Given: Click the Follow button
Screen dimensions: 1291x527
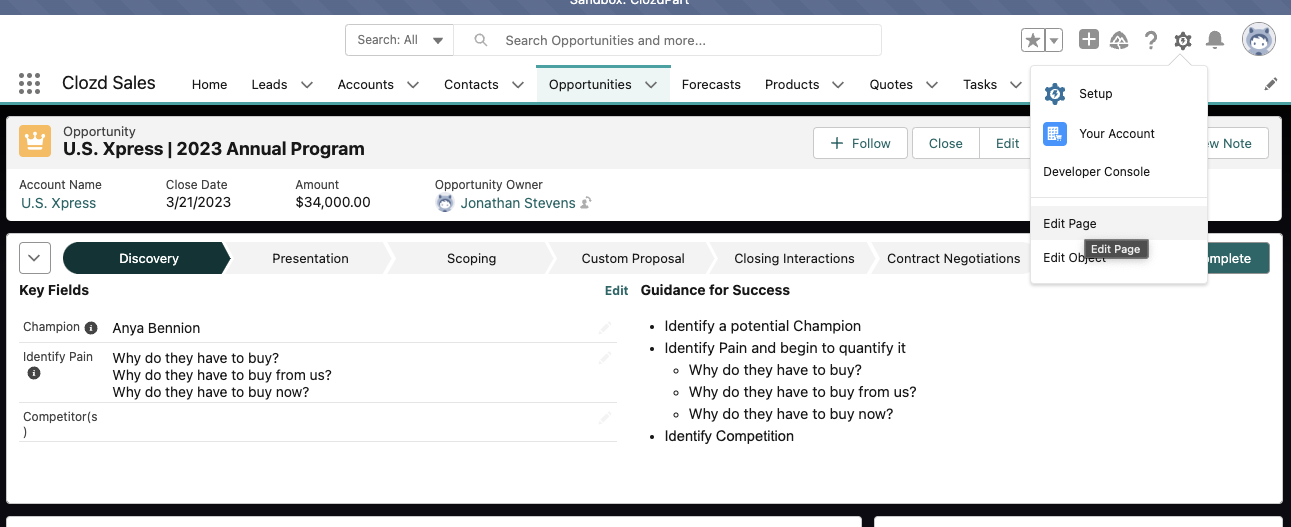Looking at the screenshot, I should [860, 143].
